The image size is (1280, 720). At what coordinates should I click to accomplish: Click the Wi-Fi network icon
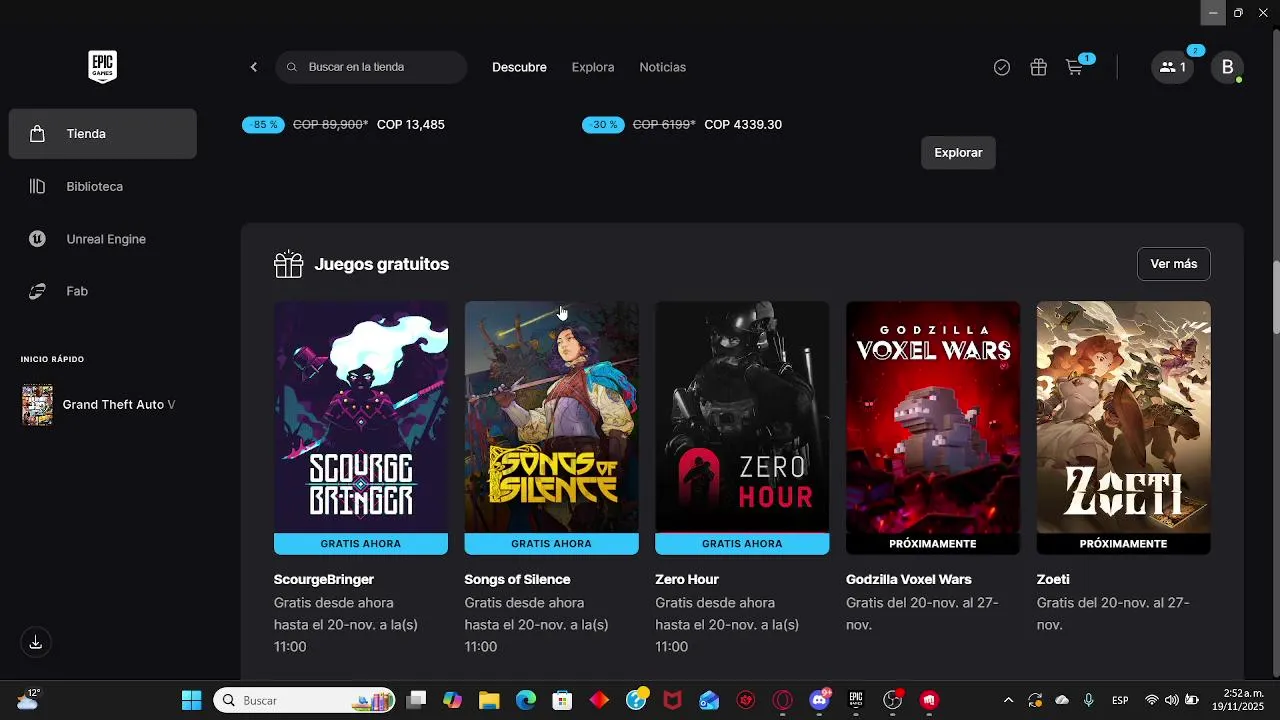(x=1152, y=700)
